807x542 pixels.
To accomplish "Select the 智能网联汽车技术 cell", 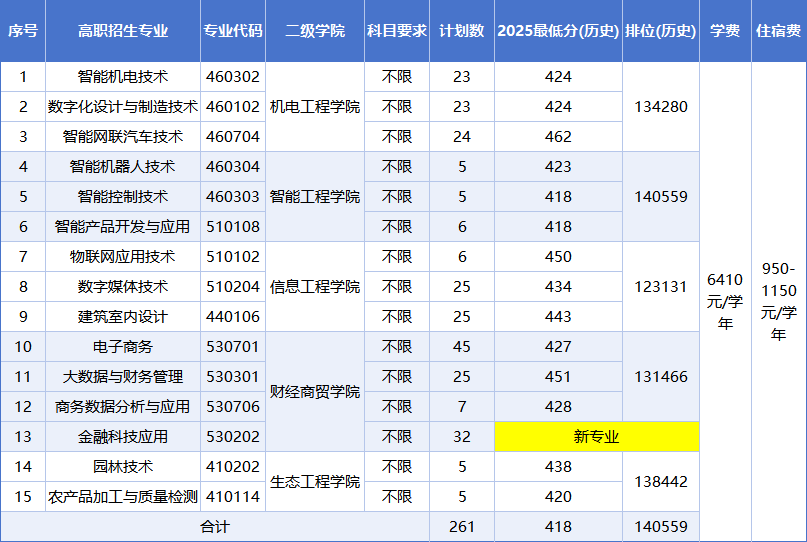I will 123,136.
